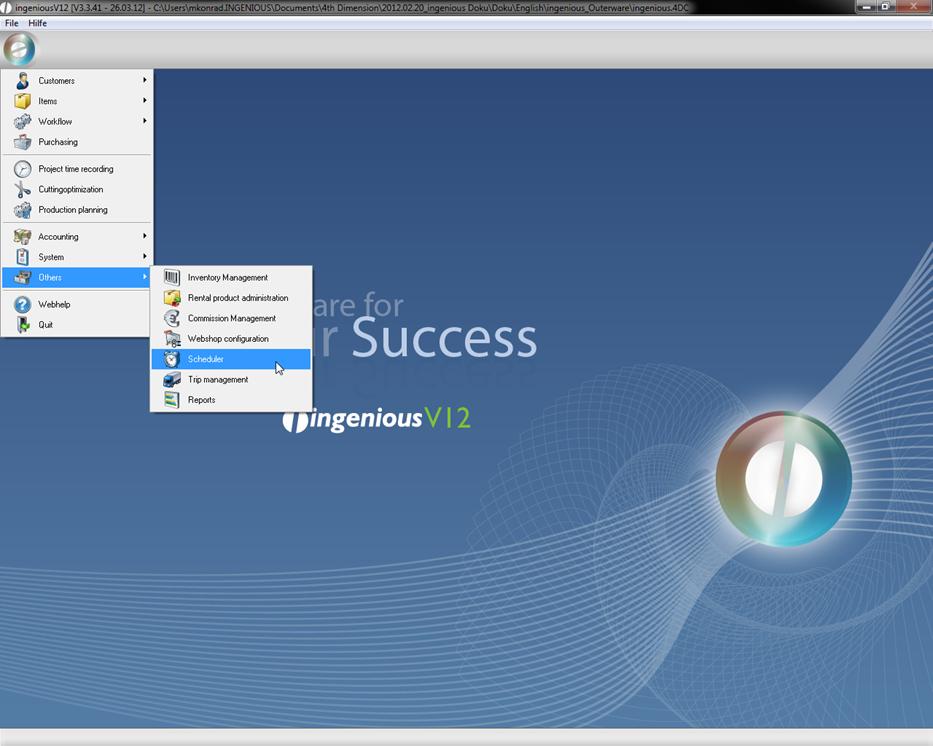Click the Trip management truck icon
Viewport: 933px width, 746px height.
tap(172, 380)
